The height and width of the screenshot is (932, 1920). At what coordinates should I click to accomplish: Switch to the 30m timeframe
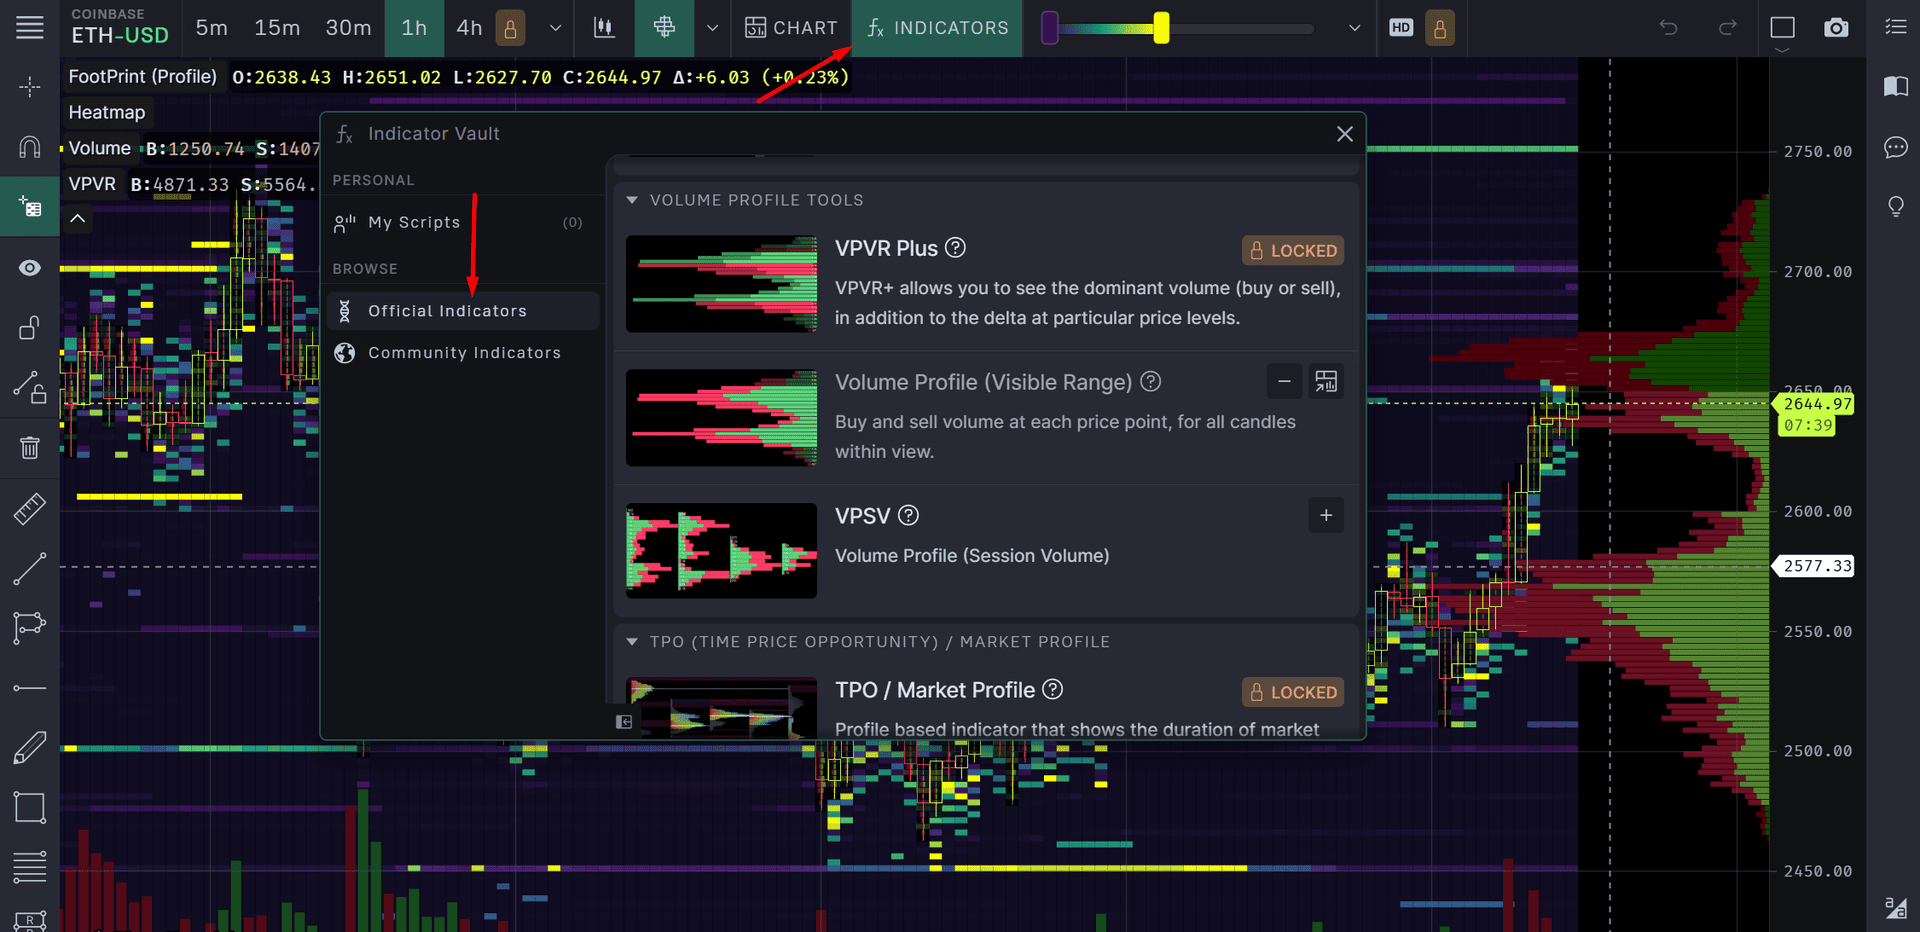tap(348, 28)
